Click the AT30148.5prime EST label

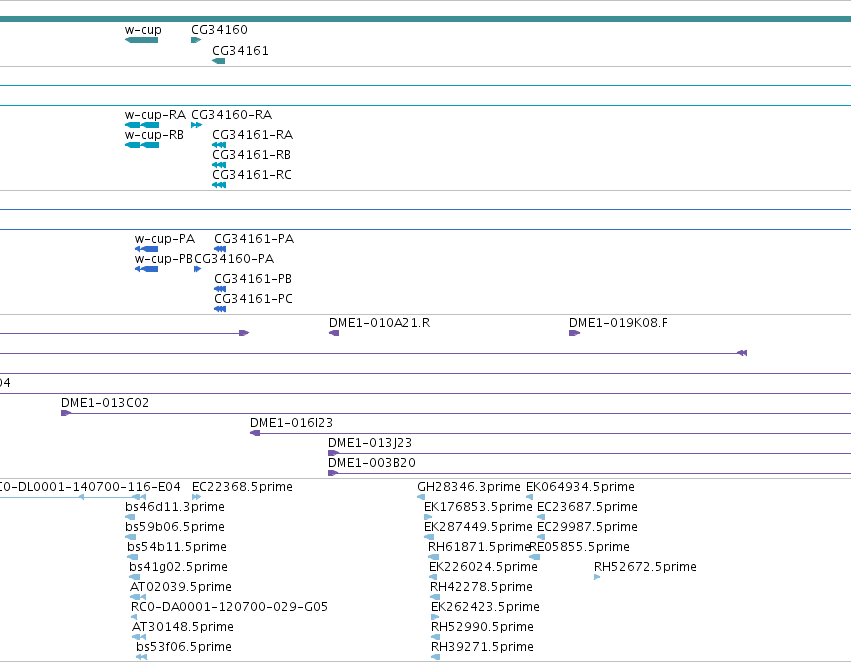tap(183, 627)
